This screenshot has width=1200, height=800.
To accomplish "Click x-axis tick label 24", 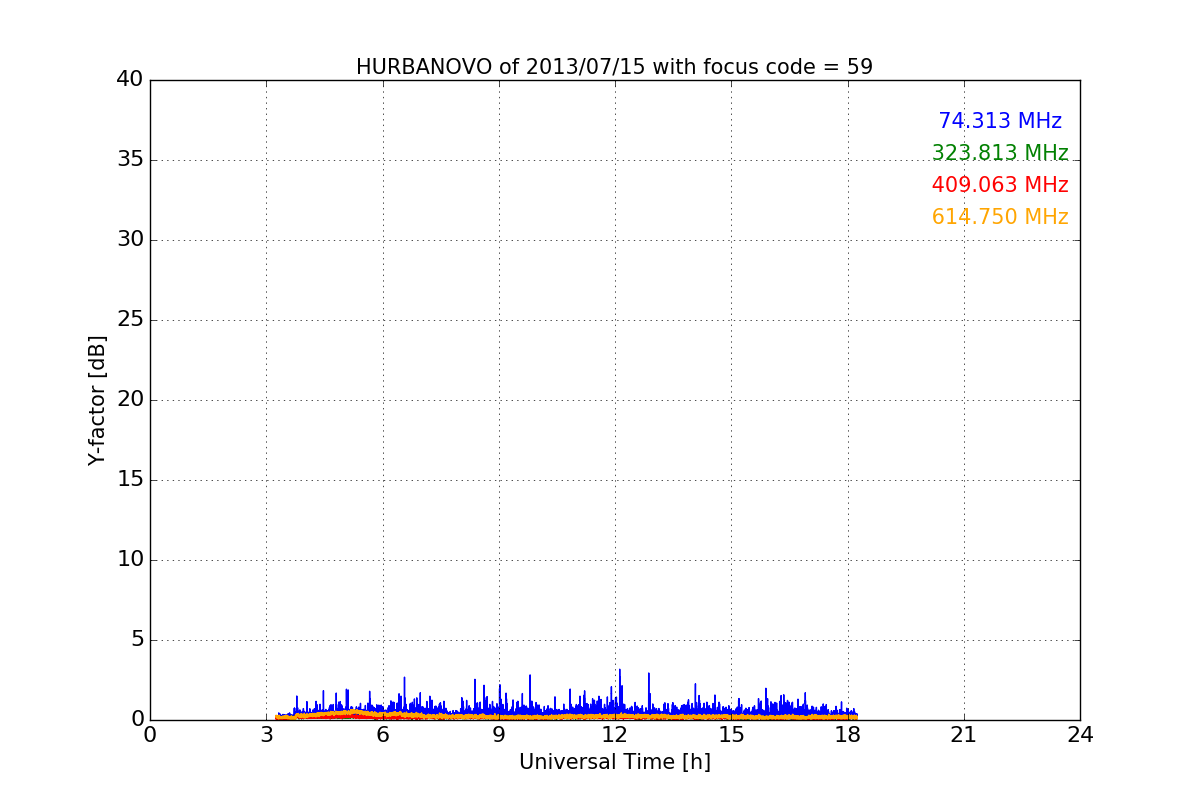I will tap(1080, 735).
